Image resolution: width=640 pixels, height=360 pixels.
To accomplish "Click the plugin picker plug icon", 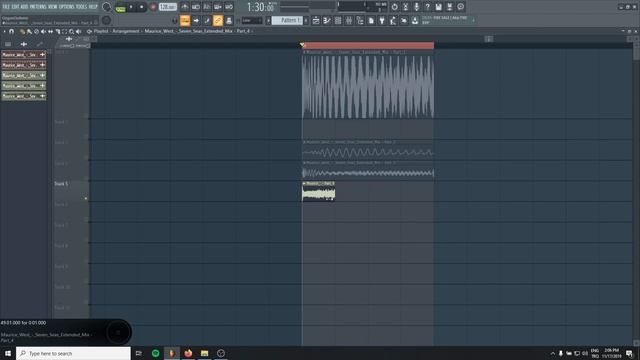I will click(x=382, y=20).
